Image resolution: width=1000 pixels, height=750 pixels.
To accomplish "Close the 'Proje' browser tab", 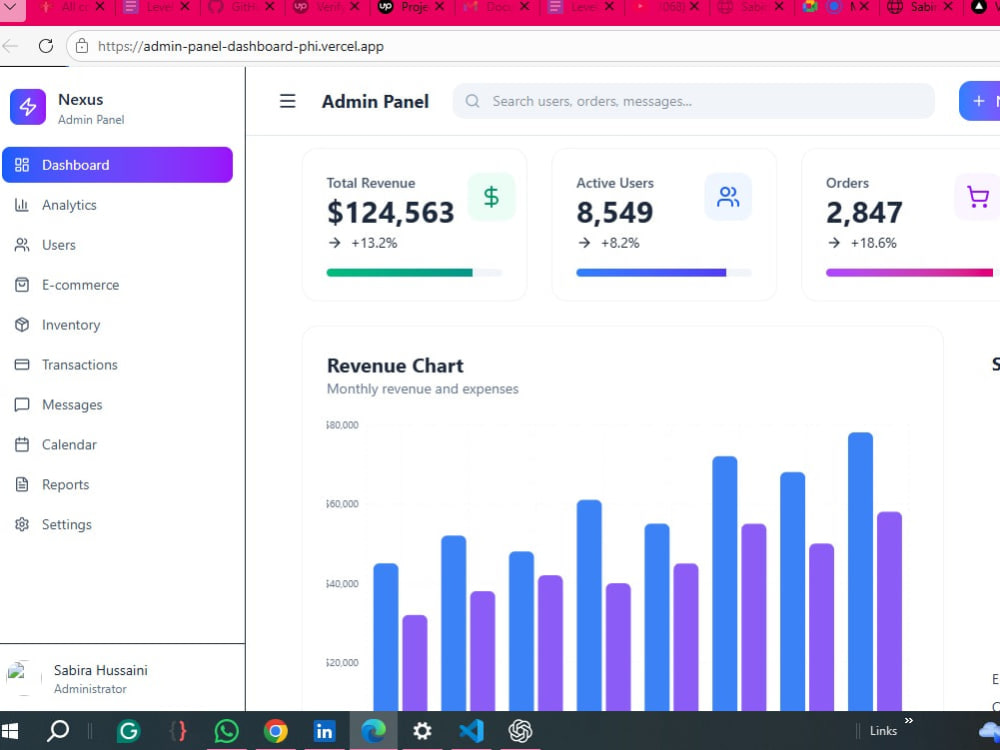I will click(439, 6).
